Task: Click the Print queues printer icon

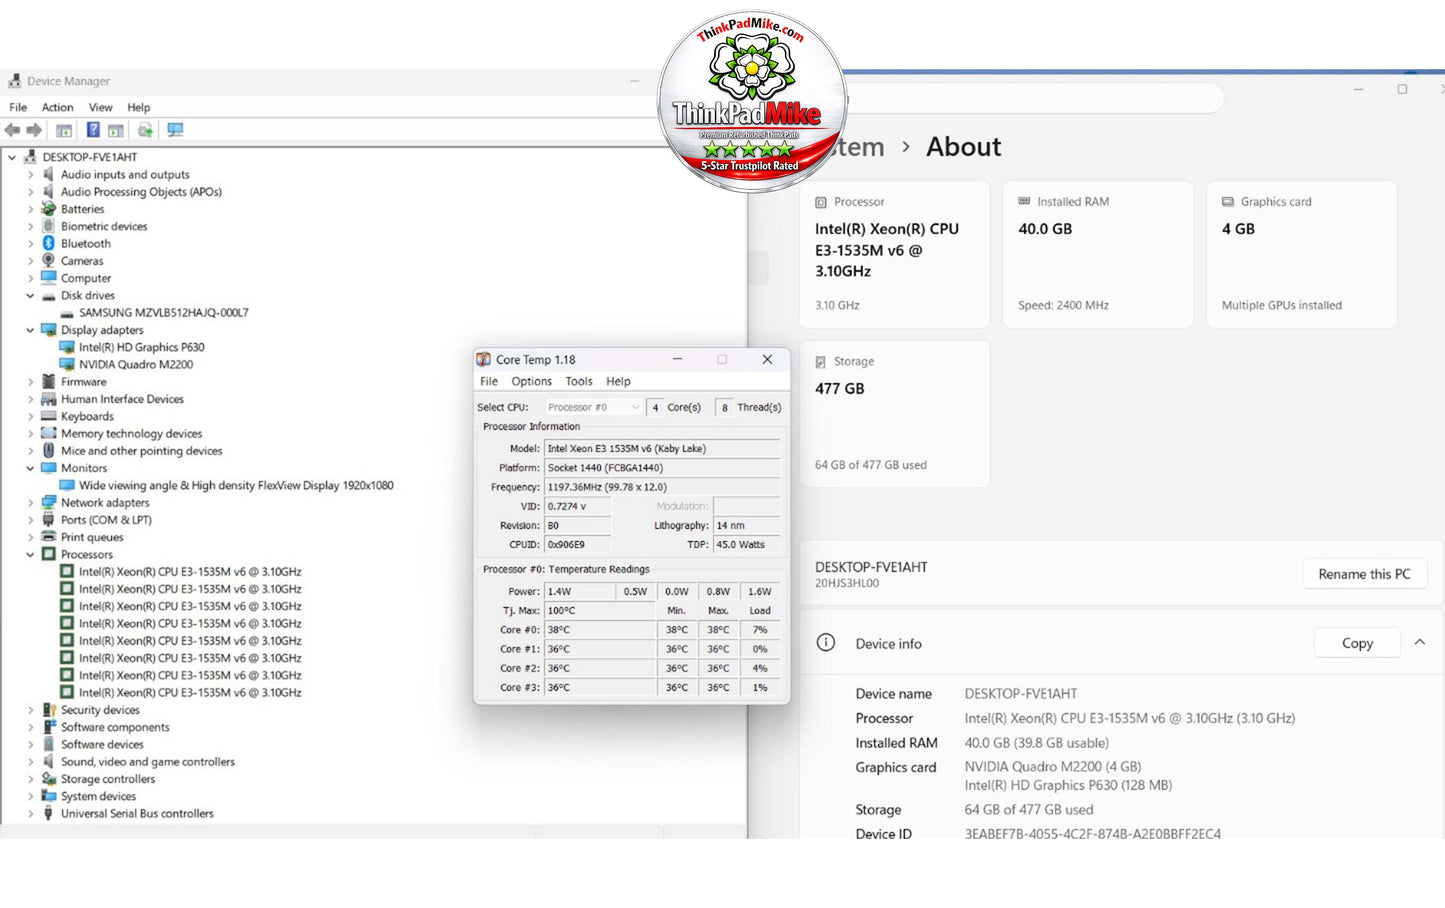Action: click(x=48, y=537)
